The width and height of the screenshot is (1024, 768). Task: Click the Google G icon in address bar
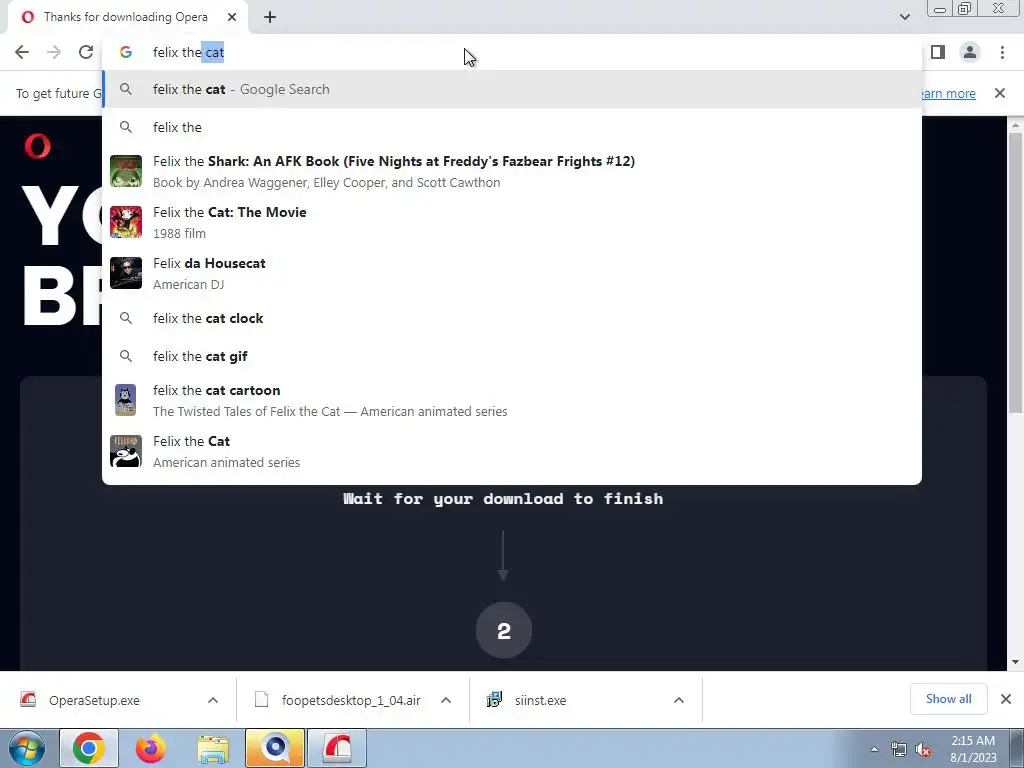[126, 52]
